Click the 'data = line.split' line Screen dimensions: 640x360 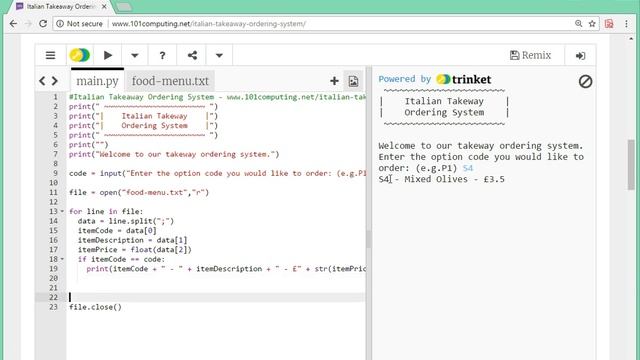[x=126, y=221]
